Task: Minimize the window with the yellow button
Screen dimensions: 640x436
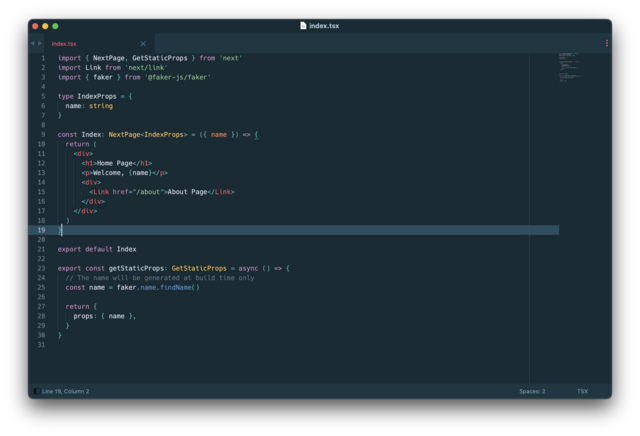Action: click(45, 26)
